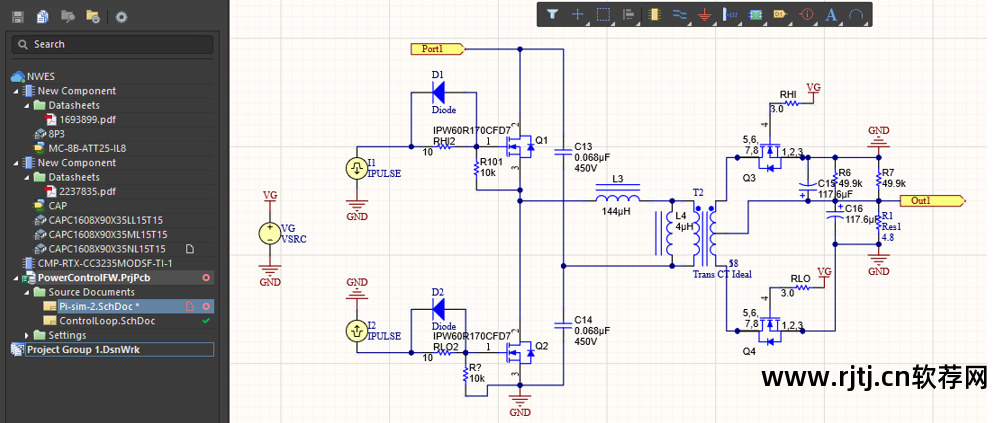Select resistor R101 10k
The height and width of the screenshot is (423, 997).
pyautogui.click(x=476, y=169)
